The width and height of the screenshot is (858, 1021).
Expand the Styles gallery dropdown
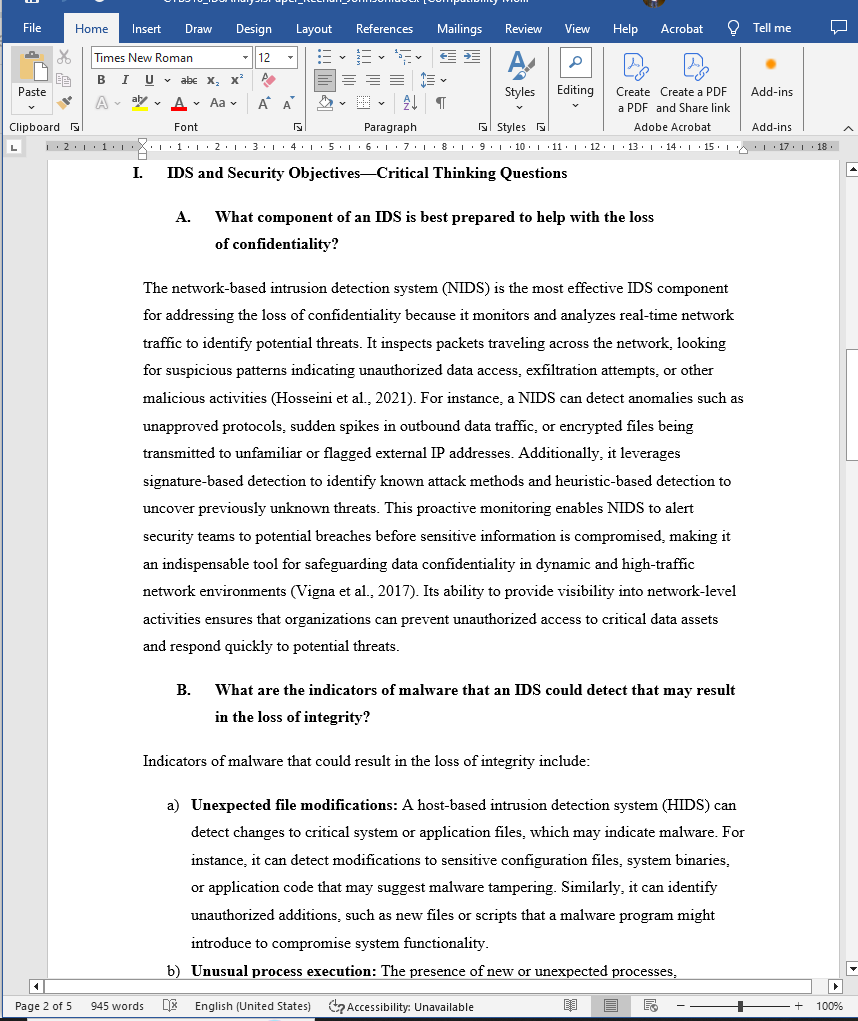pyautogui.click(x=519, y=107)
